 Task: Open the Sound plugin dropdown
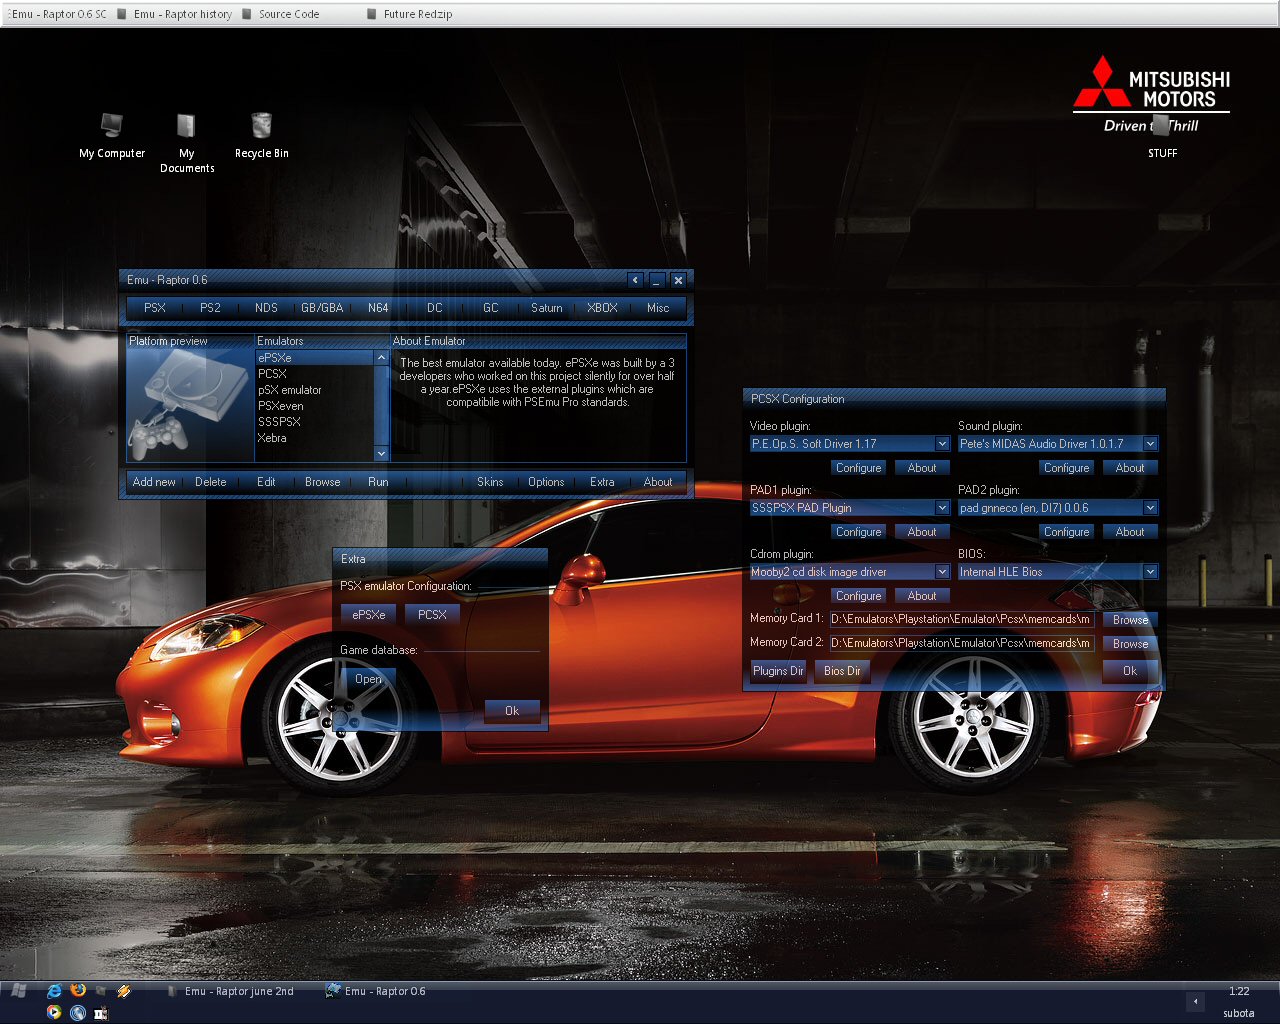pos(1150,444)
